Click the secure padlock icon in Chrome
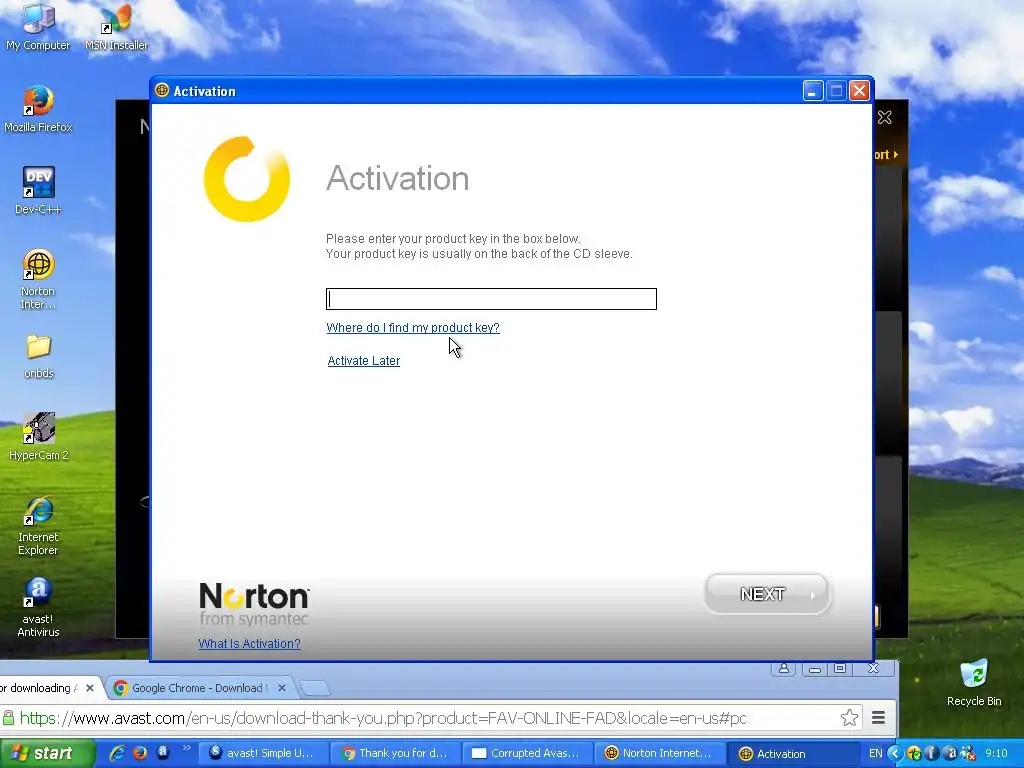 point(8,718)
